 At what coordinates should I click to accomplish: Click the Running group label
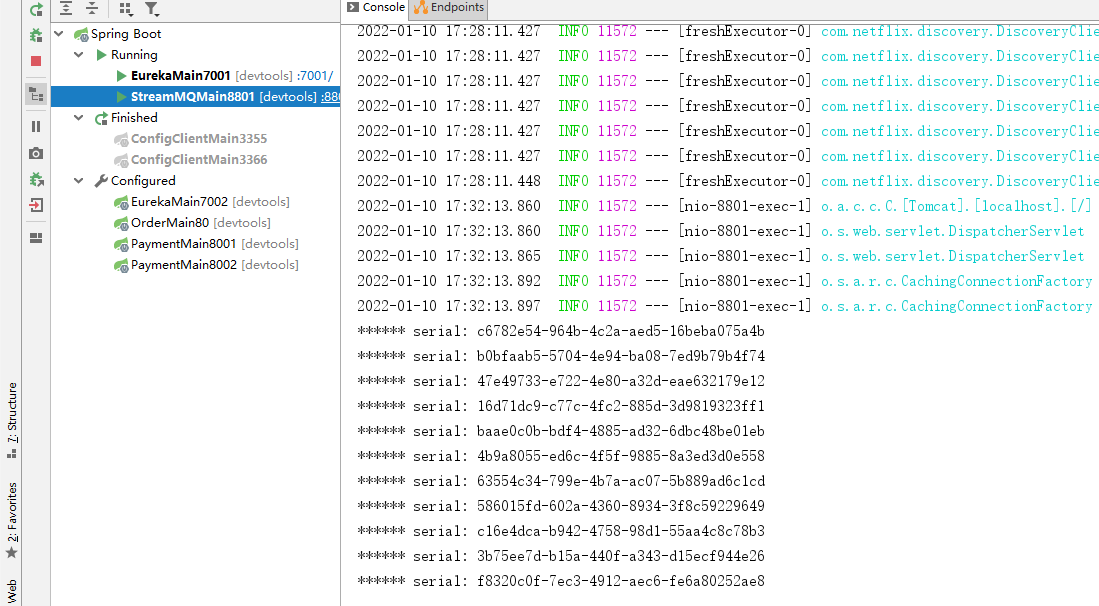[134, 55]
